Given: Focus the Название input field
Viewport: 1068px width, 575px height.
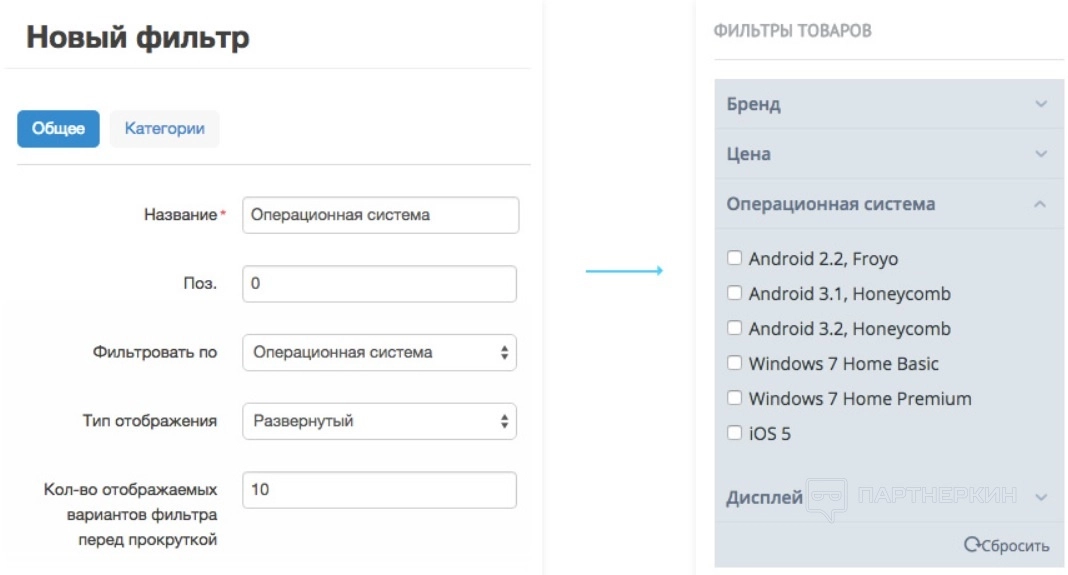Looking at the screenshot, I should click(380, 214).
